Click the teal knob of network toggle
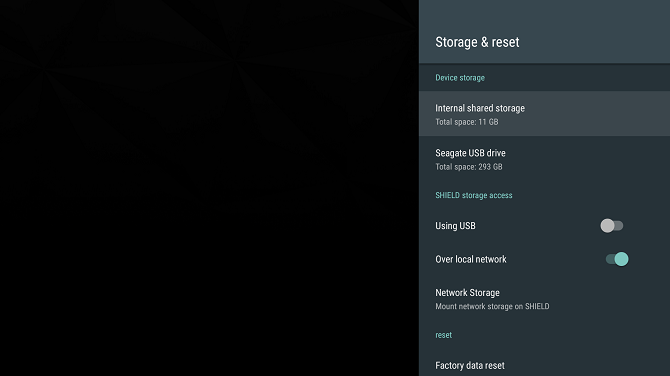This screenshot has width=670, height=376. (x=622, y=259)
